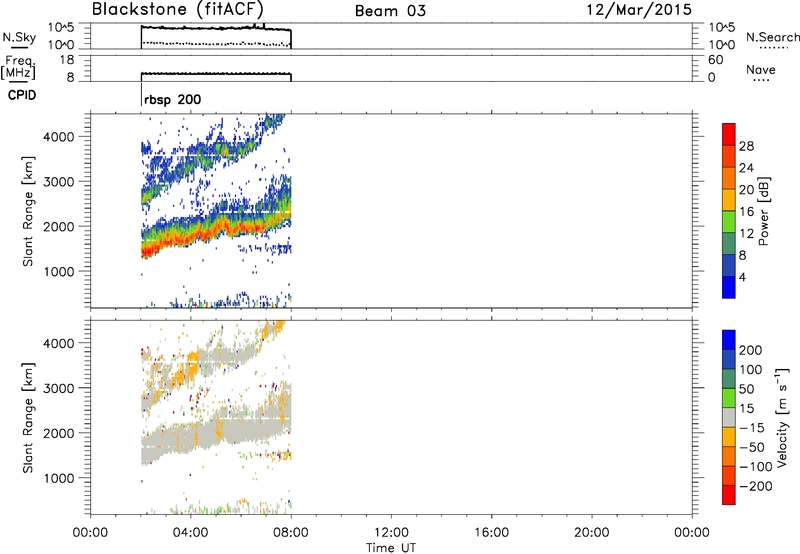
Task: Click the power panel "Slant Range [km]" label
Action: [28, 211]
